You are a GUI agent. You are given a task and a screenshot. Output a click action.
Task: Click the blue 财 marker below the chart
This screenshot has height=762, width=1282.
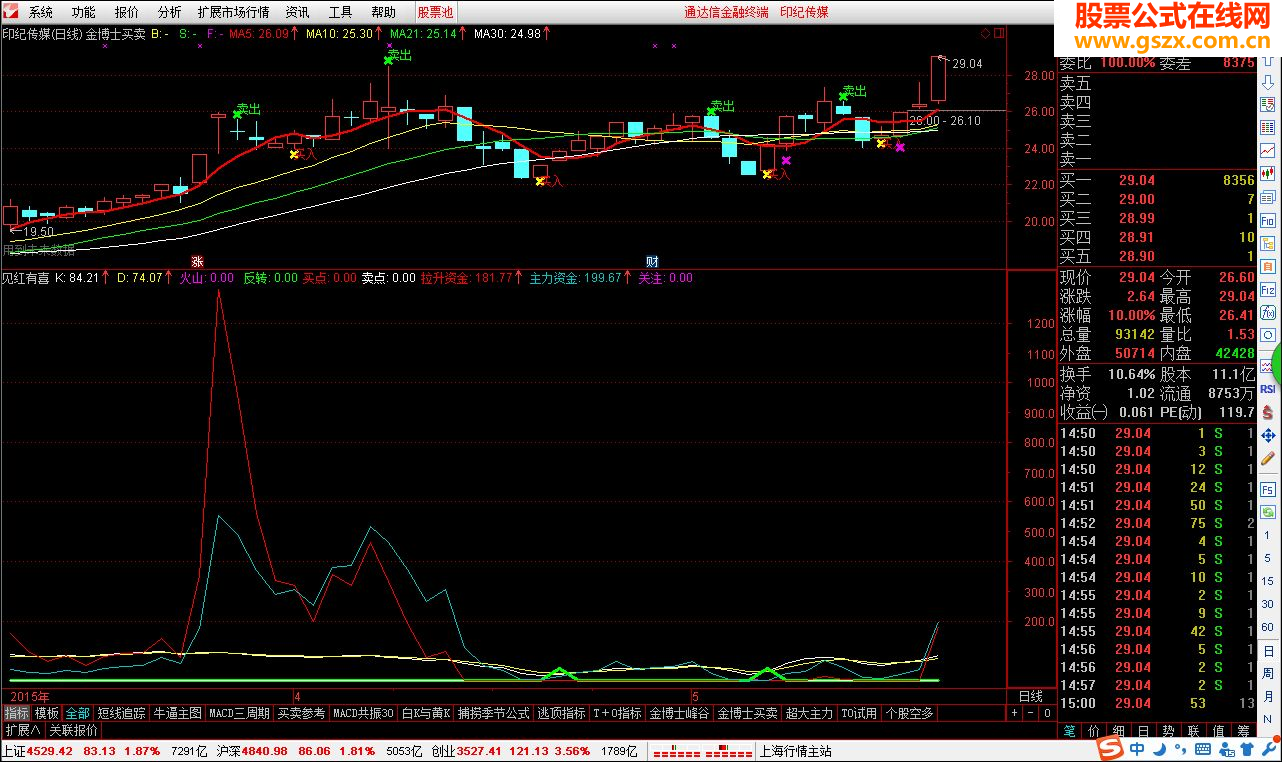[x=651, y=261]
